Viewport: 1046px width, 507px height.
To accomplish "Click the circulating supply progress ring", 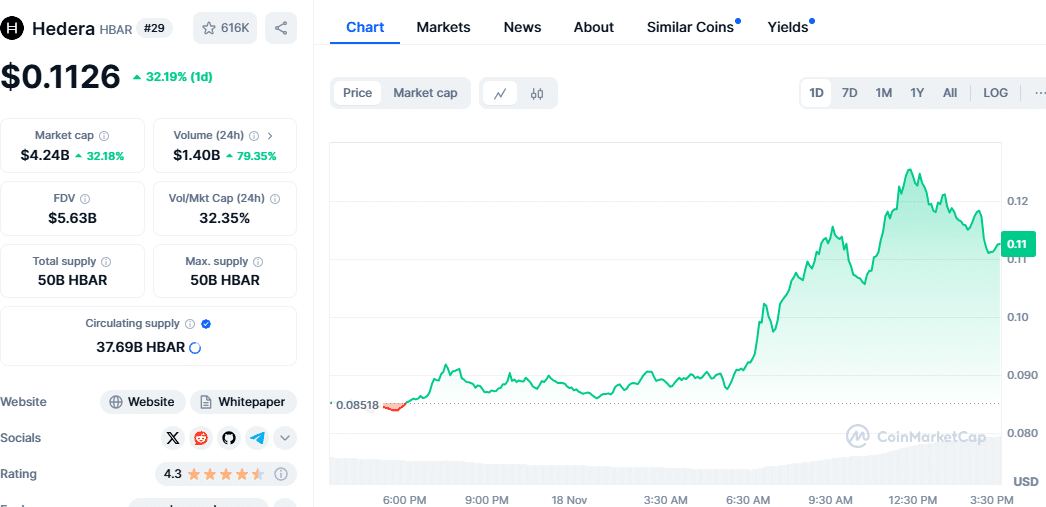I will pos(195,348).
